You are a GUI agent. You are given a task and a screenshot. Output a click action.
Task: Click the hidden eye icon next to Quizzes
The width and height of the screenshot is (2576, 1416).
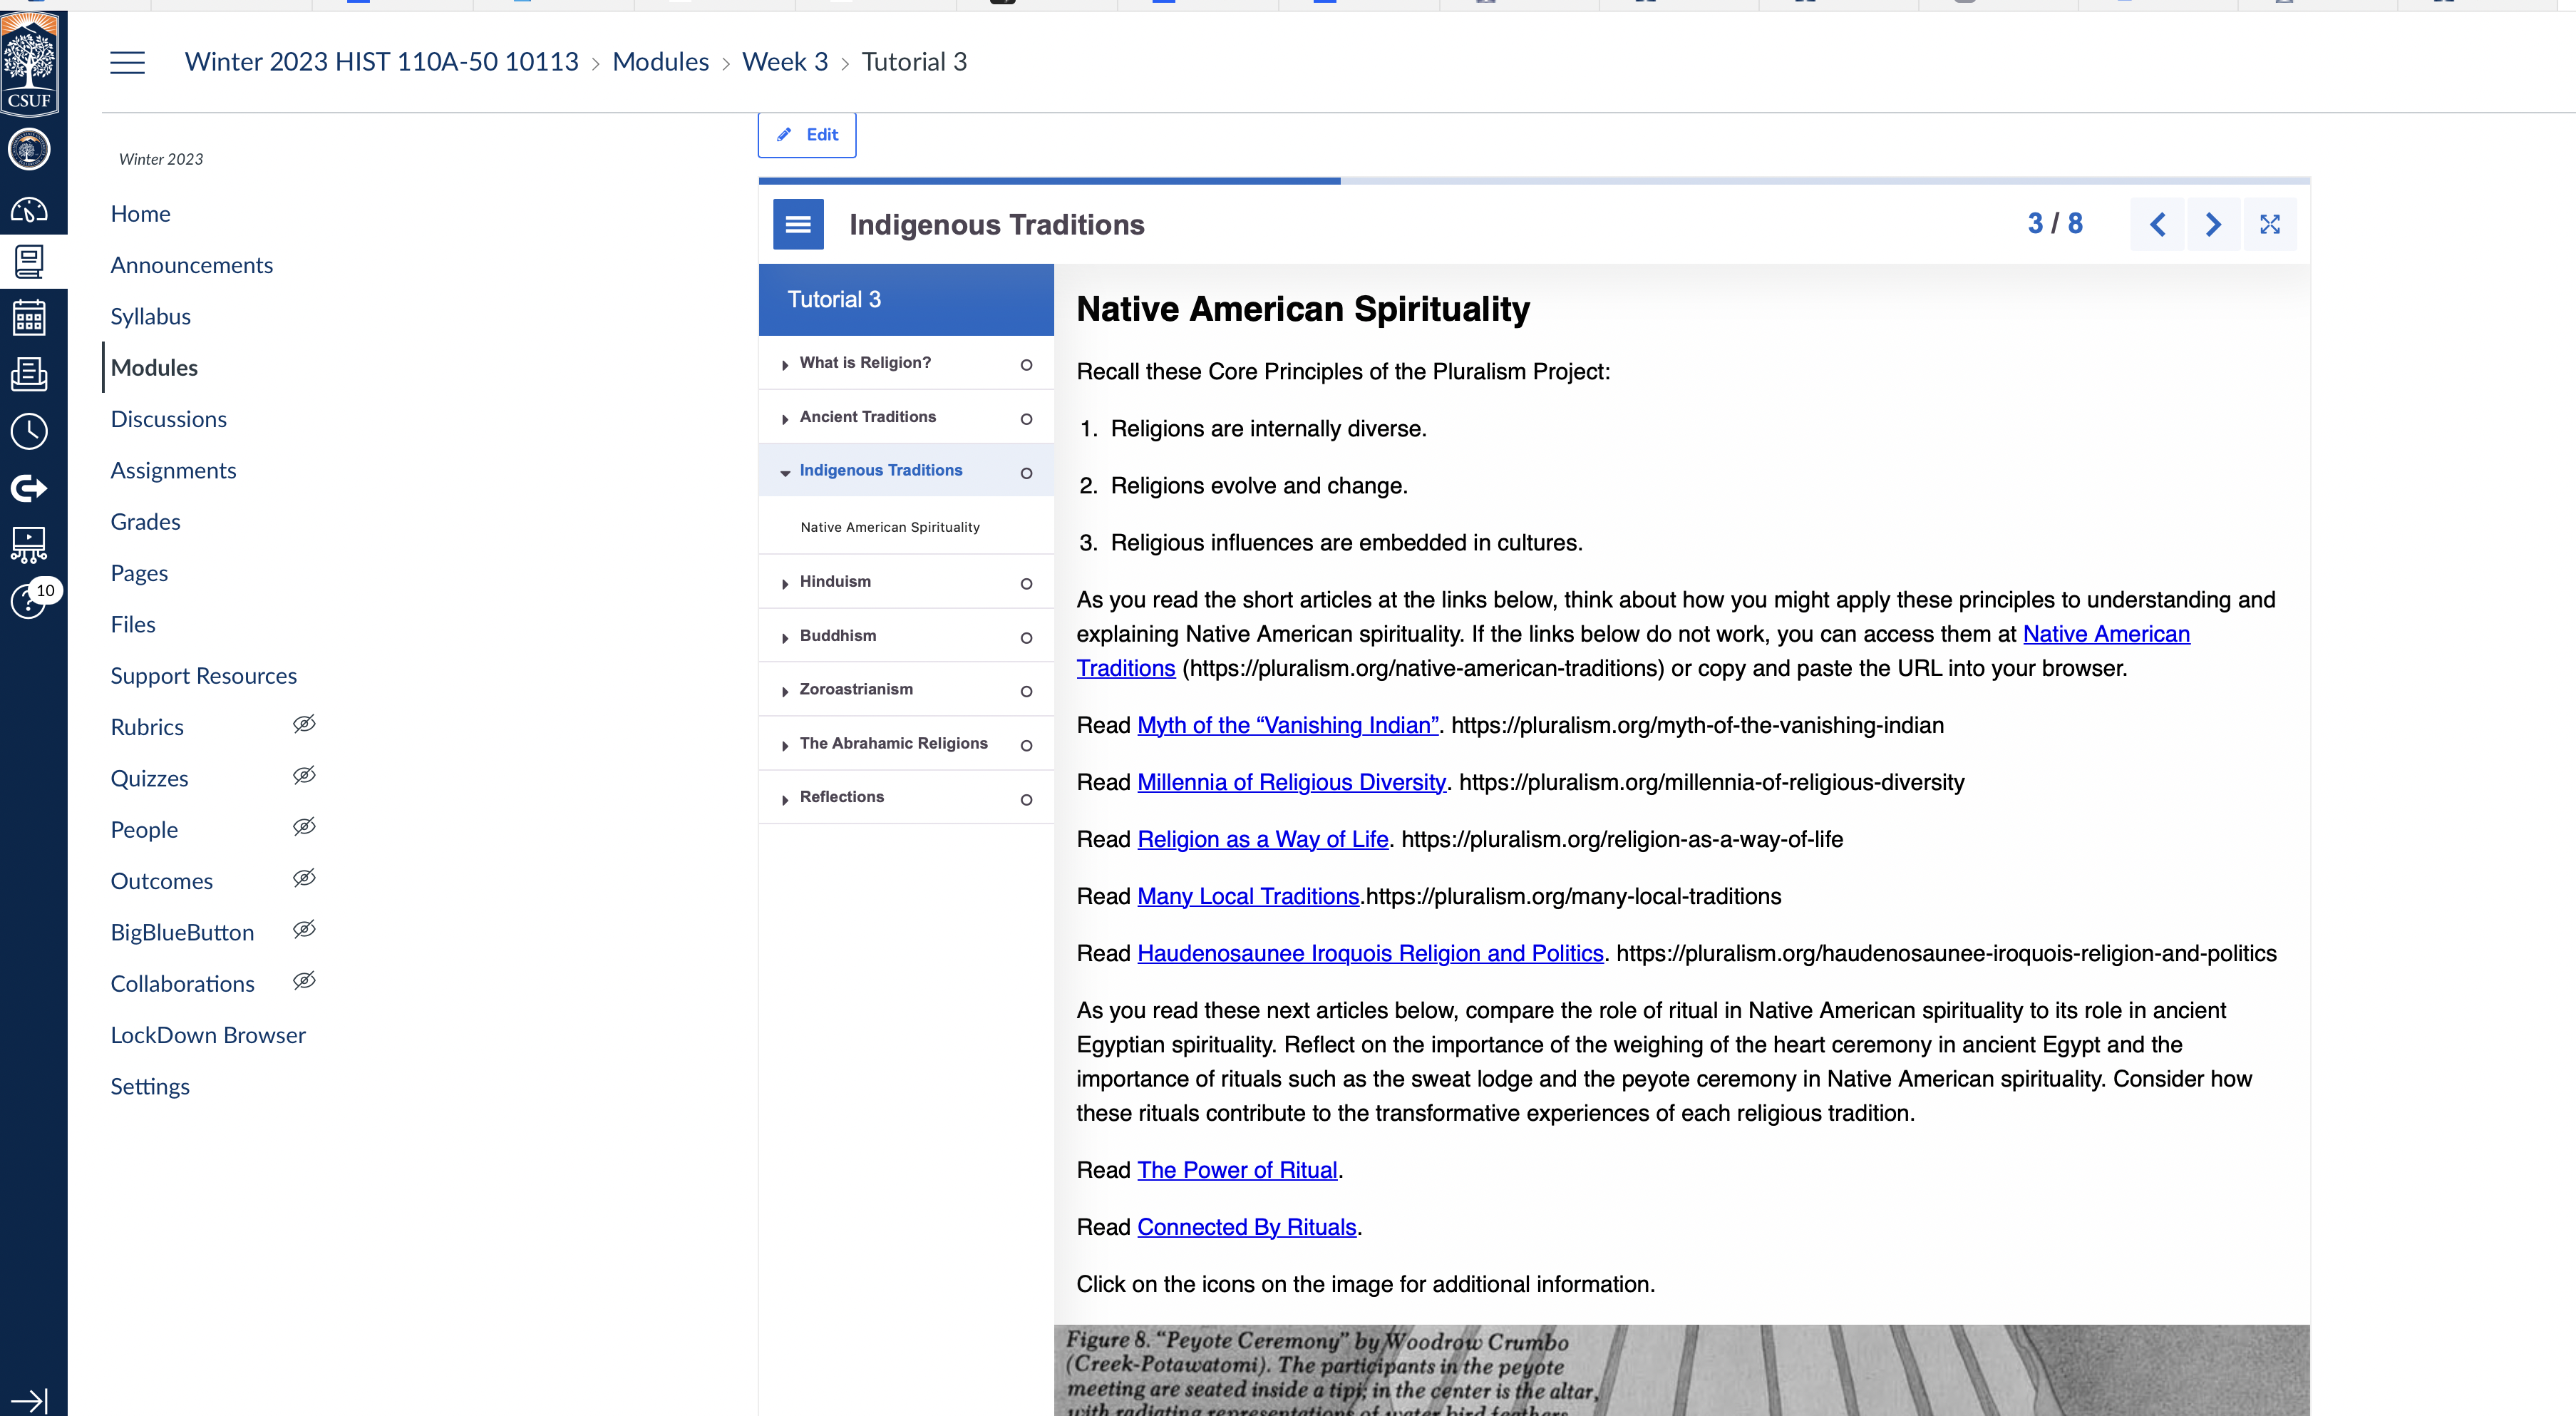(304, 775)
